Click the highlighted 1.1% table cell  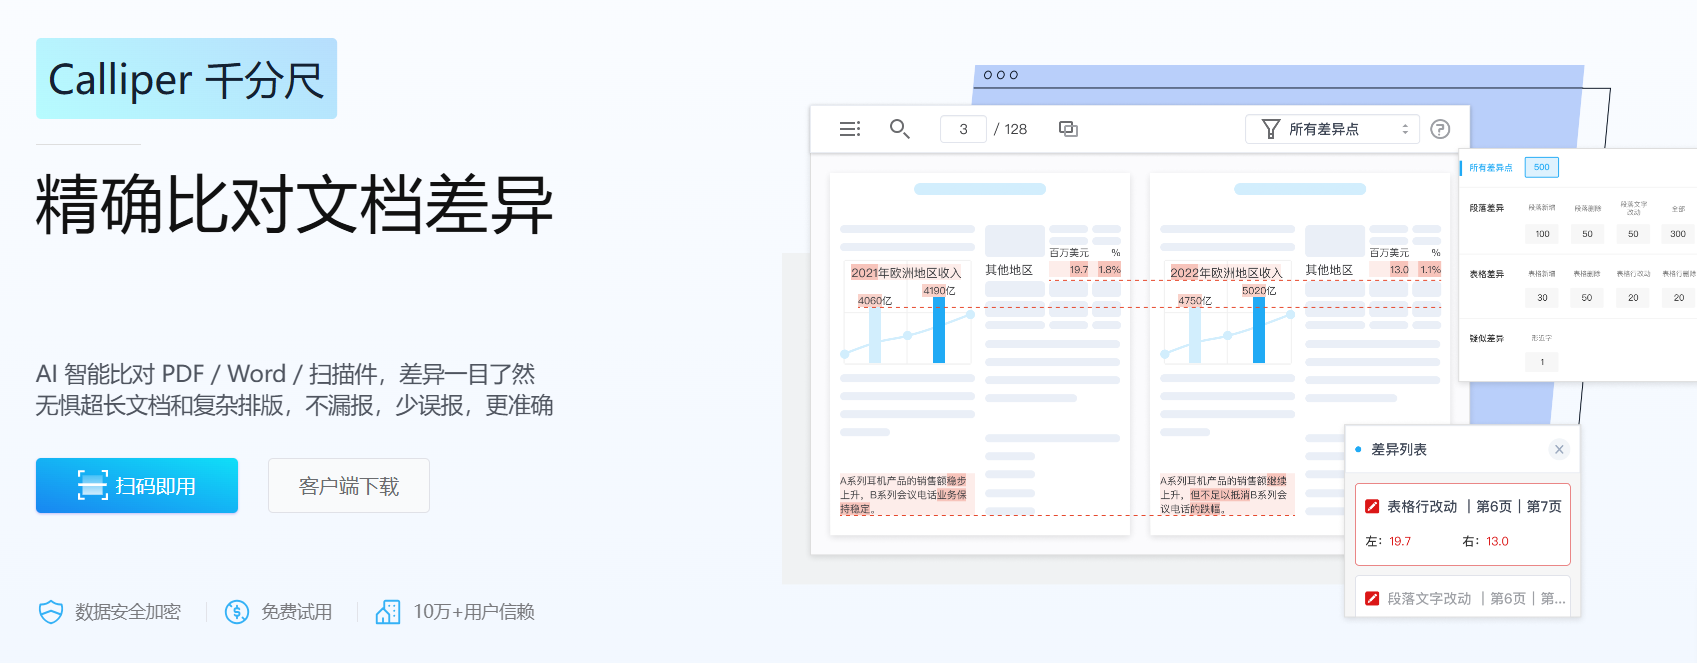[x=1430, y=270]
